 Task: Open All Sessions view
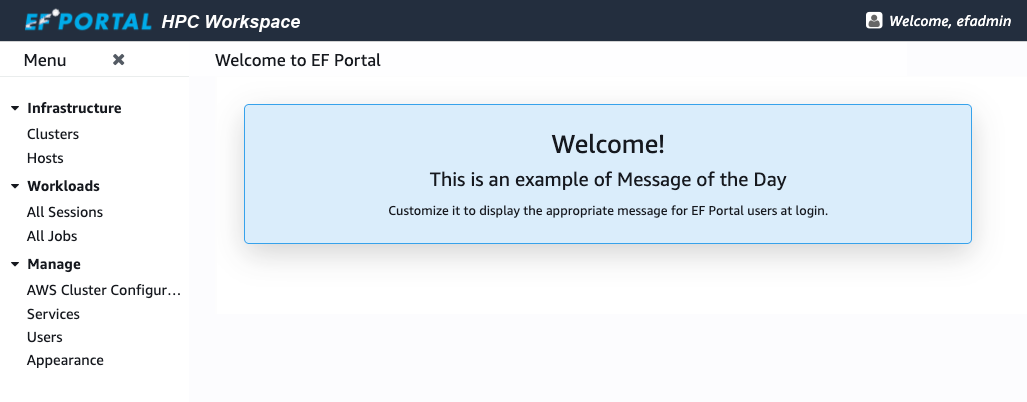65,212
